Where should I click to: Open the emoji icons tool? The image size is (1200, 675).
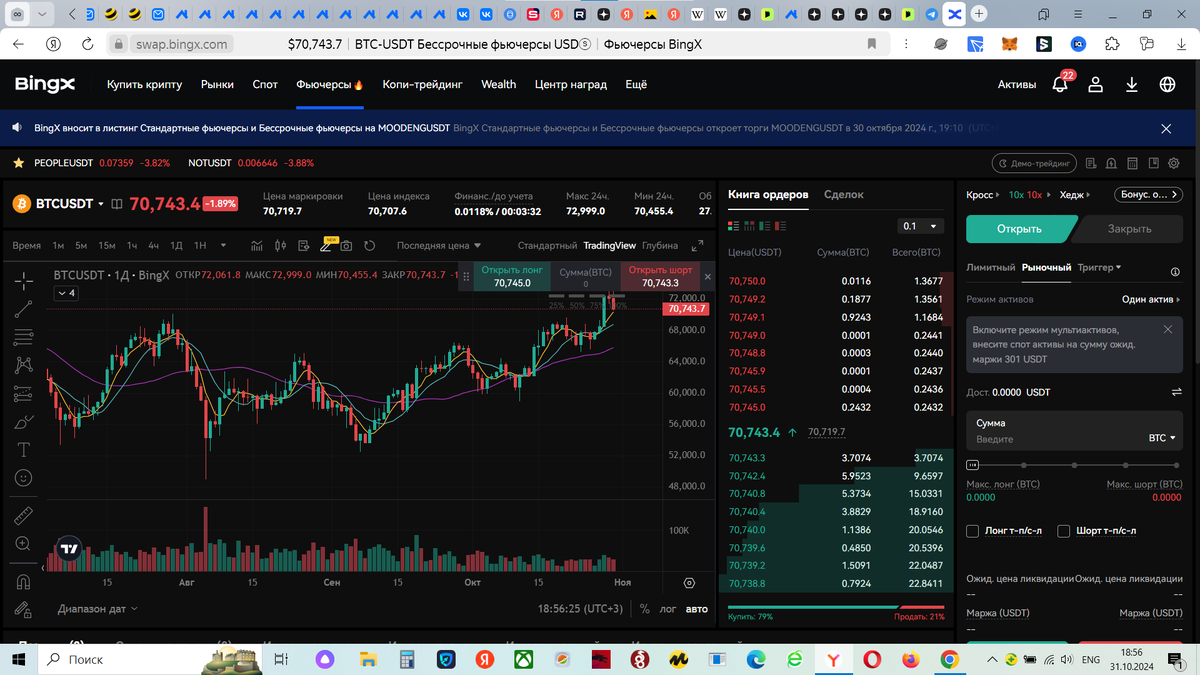[24, 478]
